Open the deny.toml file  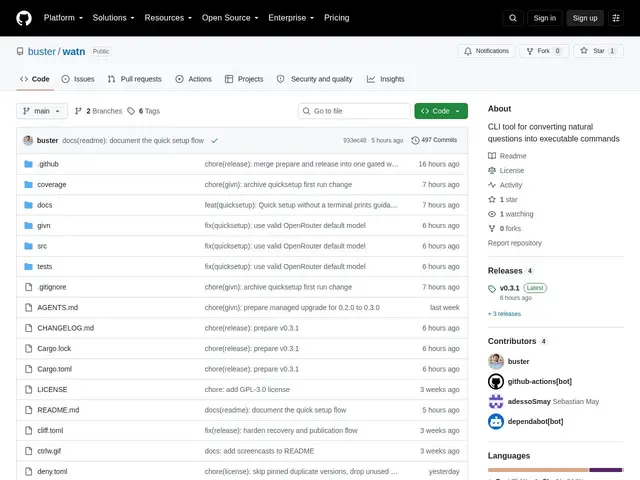coord(52,471)
